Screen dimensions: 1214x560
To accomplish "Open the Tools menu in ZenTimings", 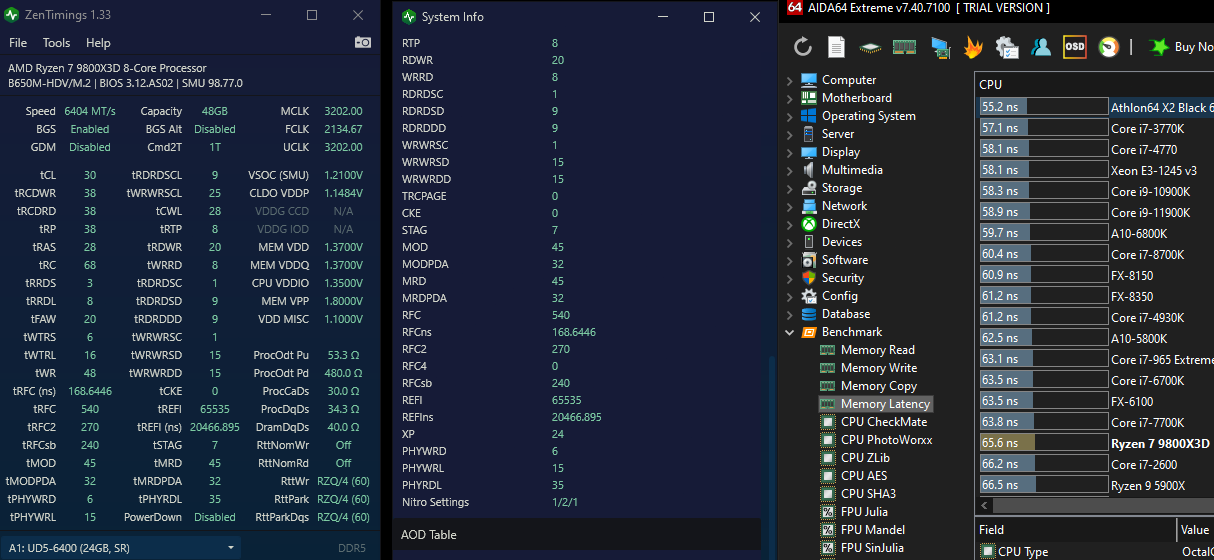I will tap(56, 43).
